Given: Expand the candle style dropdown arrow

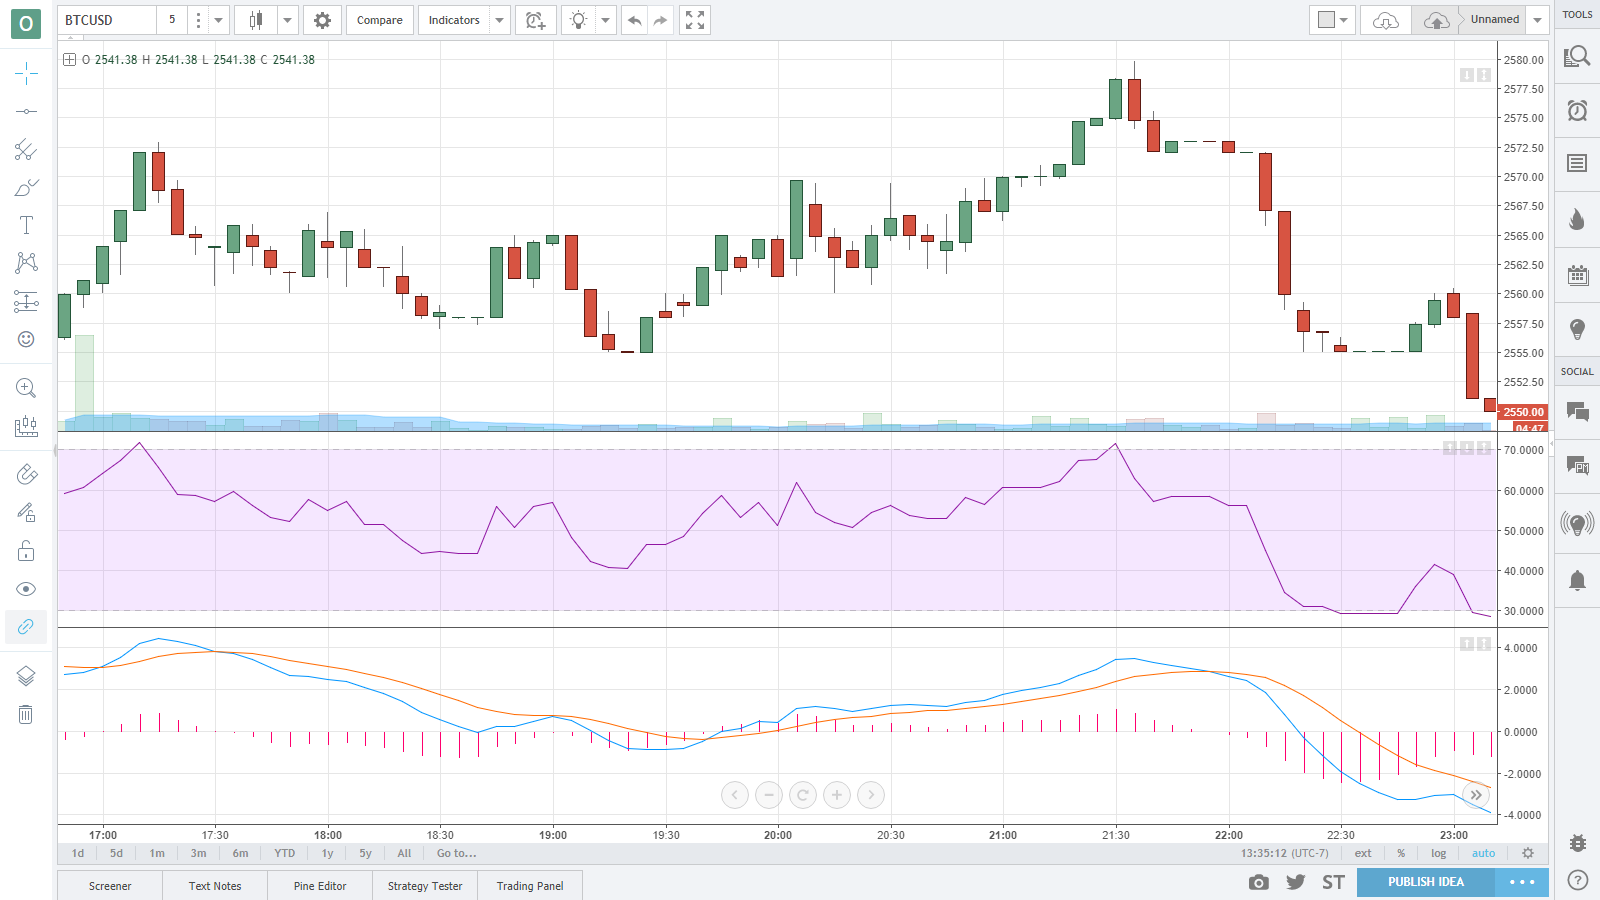Looking at the screenshot, I should pyautogui.click(x=287, y=20).
